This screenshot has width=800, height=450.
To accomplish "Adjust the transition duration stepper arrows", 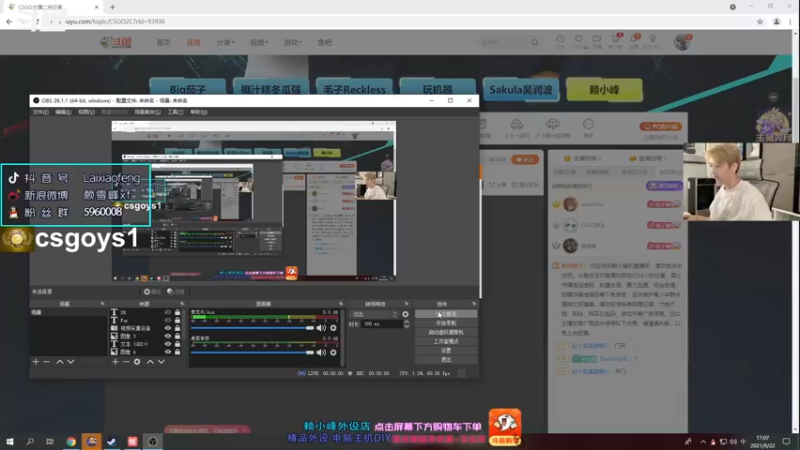I will pos(406,324).
